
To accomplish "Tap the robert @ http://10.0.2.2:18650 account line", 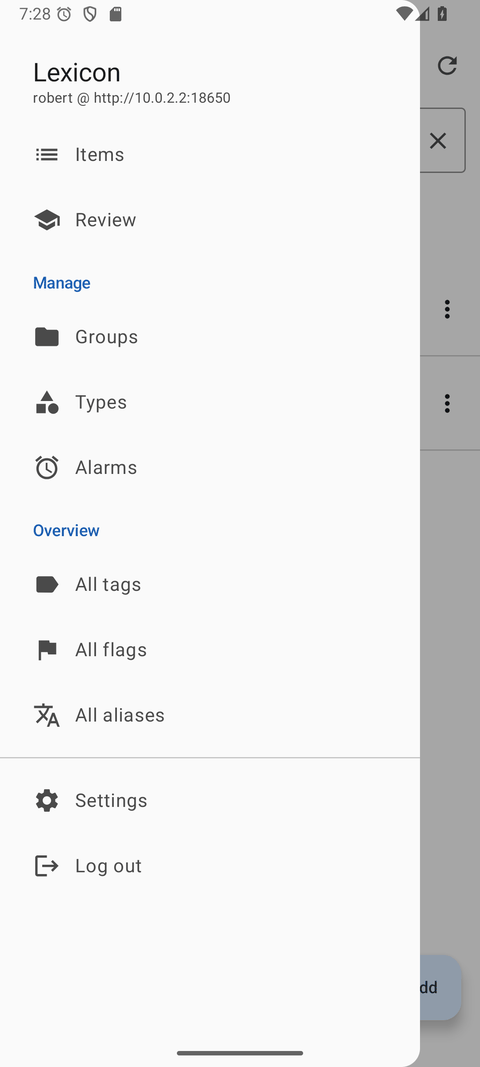I will coord(131,98).
